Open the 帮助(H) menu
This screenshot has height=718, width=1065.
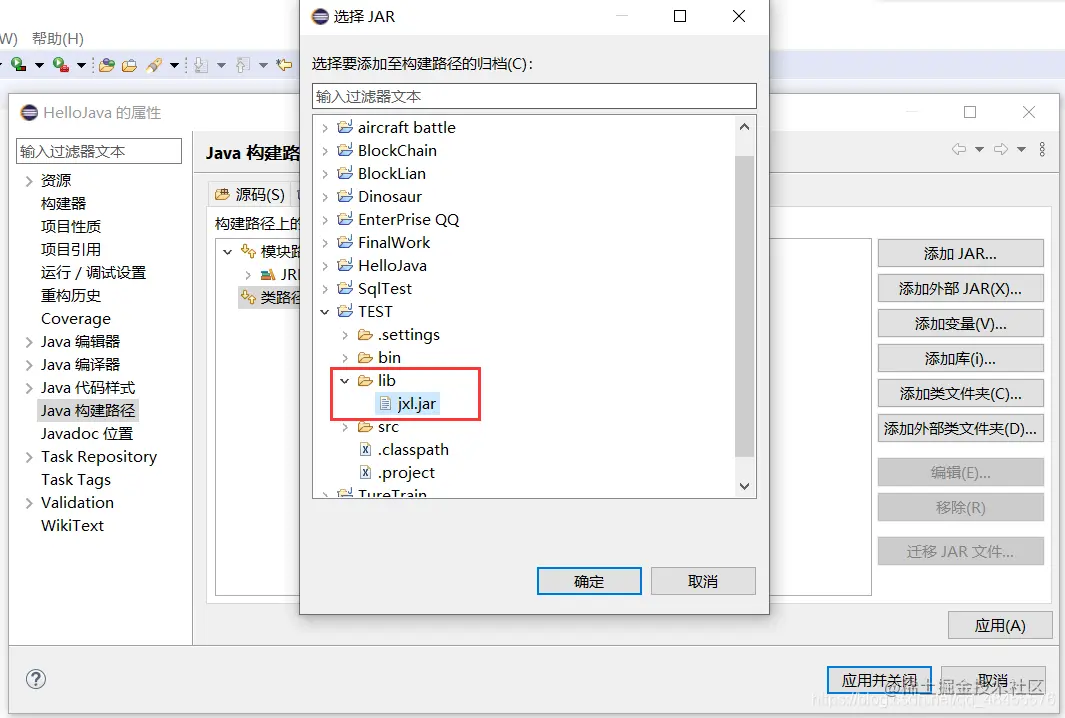click(58, 39)
